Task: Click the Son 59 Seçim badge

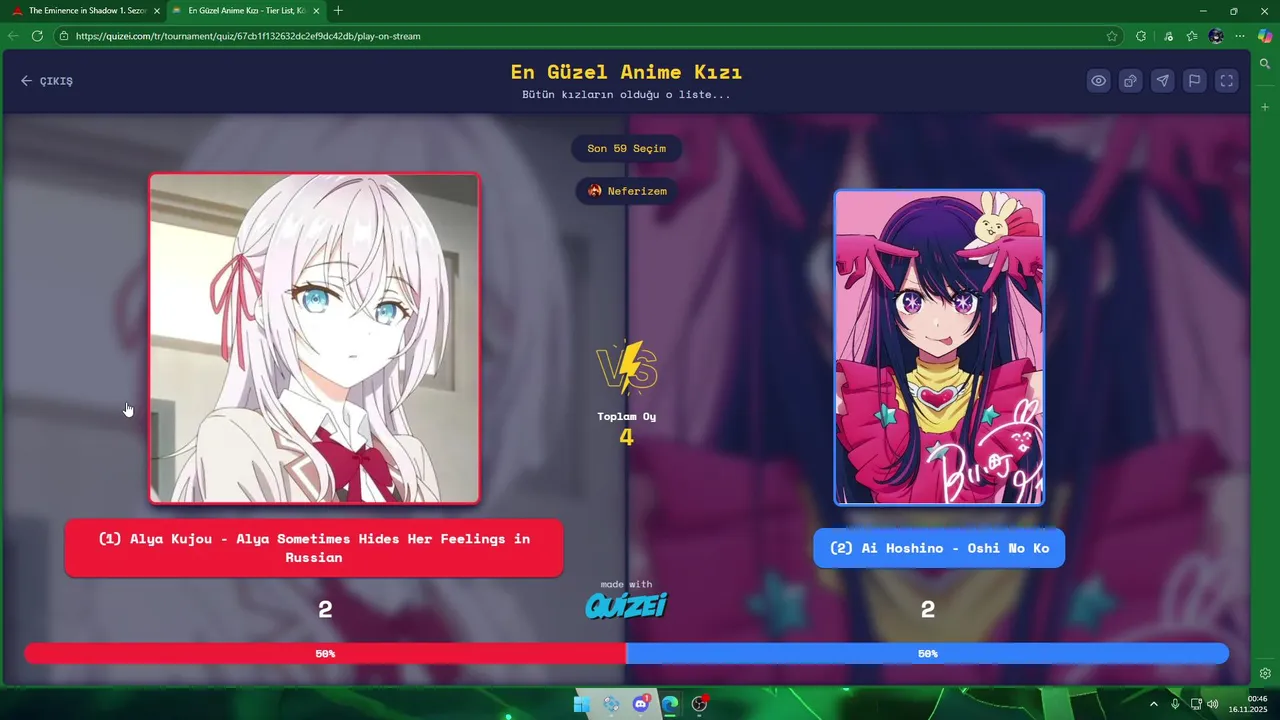Action: coord(626,149)
